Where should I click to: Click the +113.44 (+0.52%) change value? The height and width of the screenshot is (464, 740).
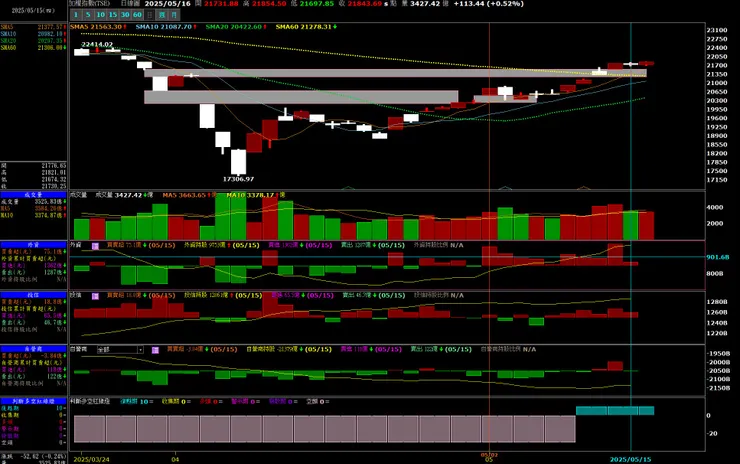pyautogui.click(x=488, y=4)
